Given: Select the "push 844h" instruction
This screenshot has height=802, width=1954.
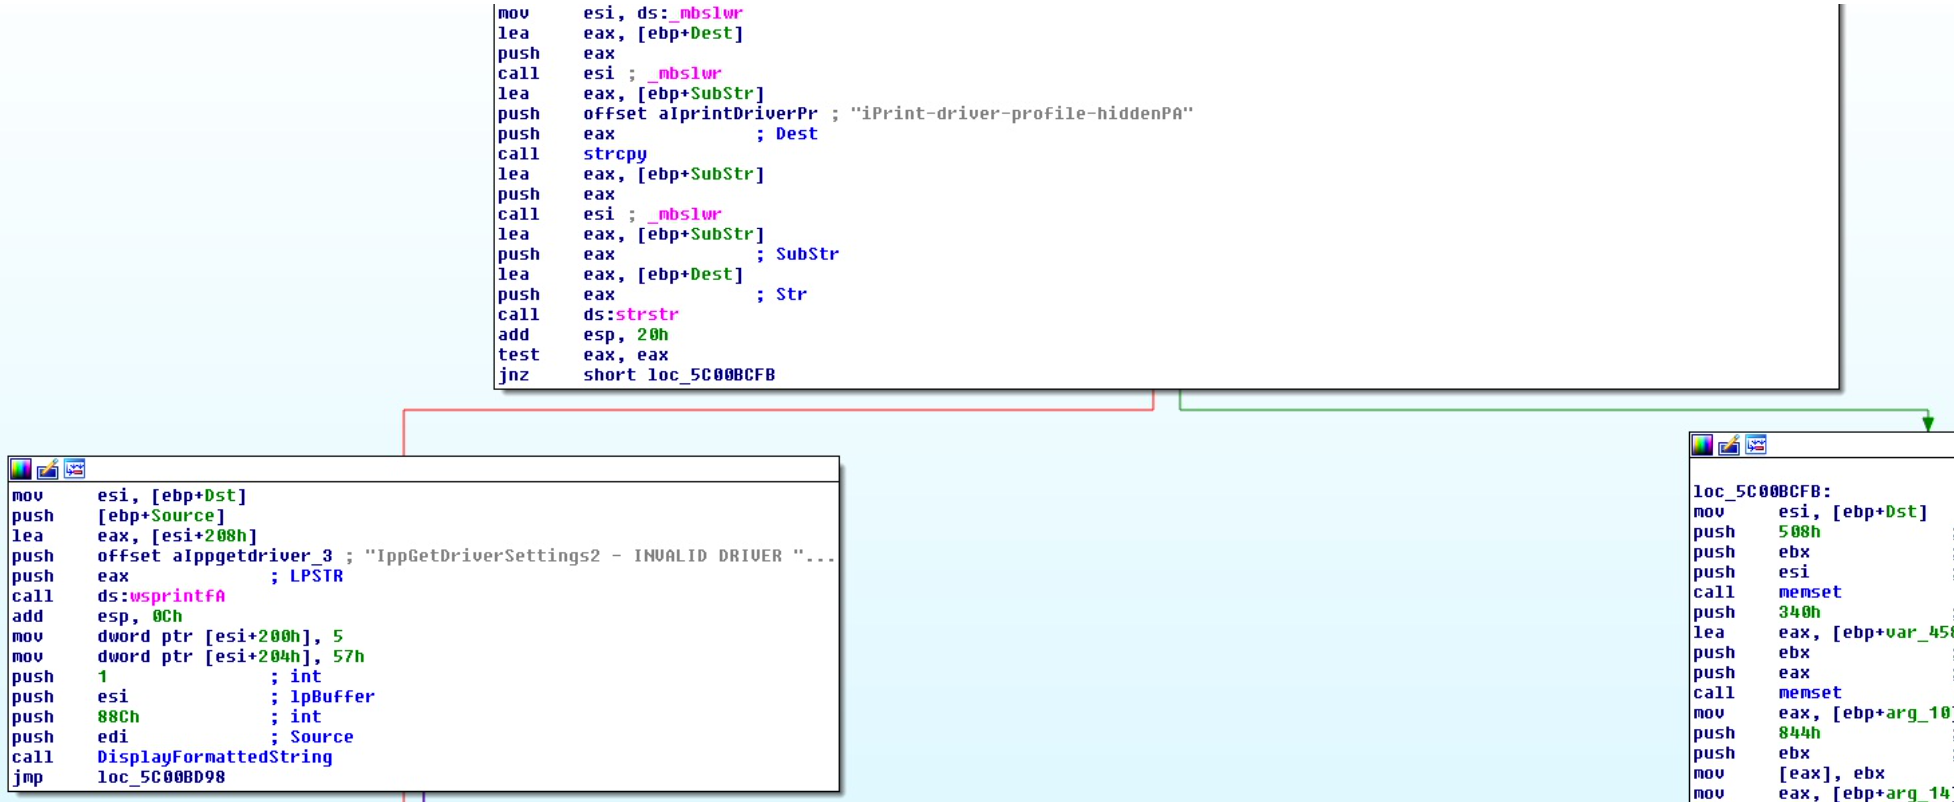Looking at the screenshot, I should pyautogui.click(x=1756, y=733).
